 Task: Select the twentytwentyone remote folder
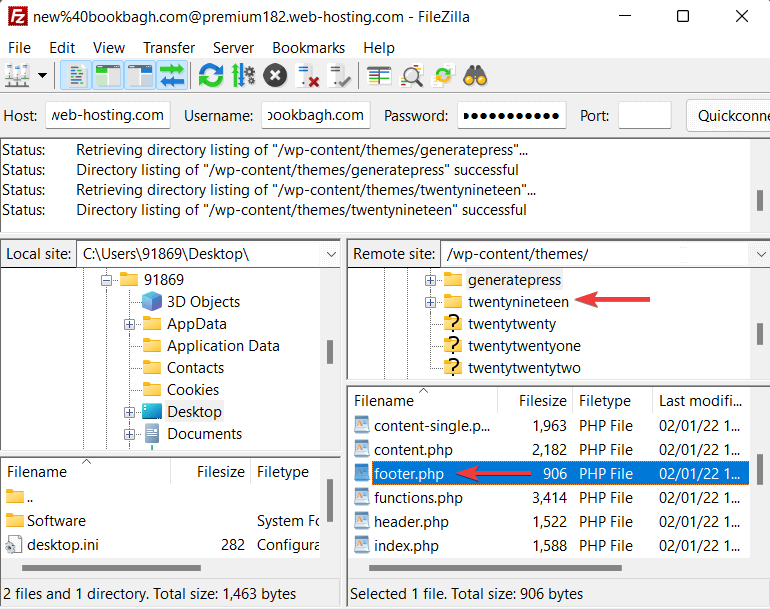point(524,346)
